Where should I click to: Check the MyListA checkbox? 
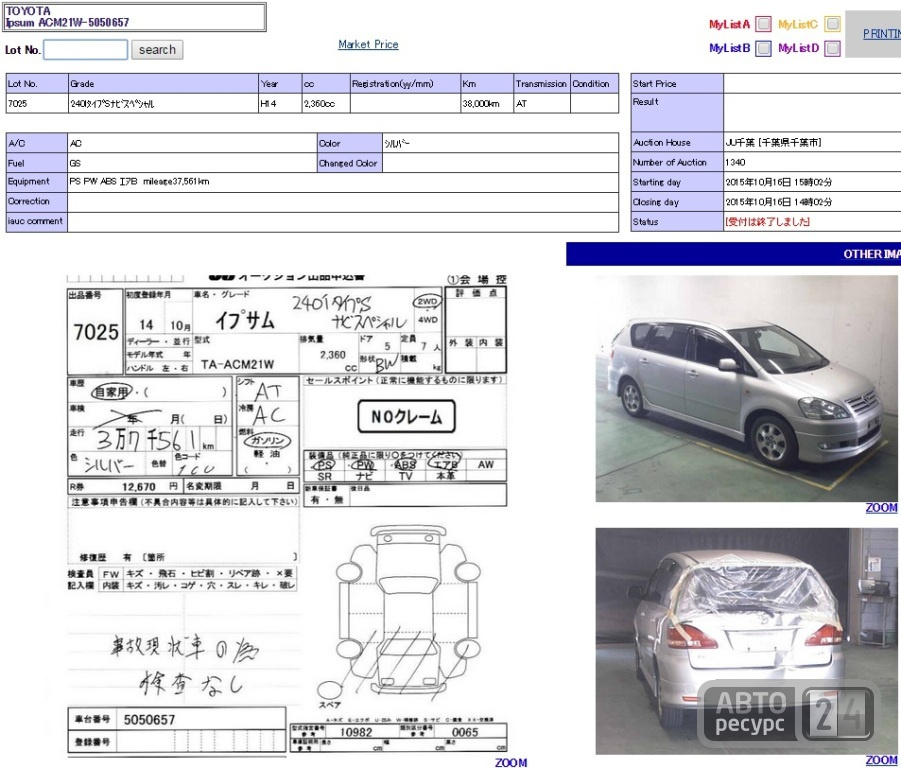(763, 24)
